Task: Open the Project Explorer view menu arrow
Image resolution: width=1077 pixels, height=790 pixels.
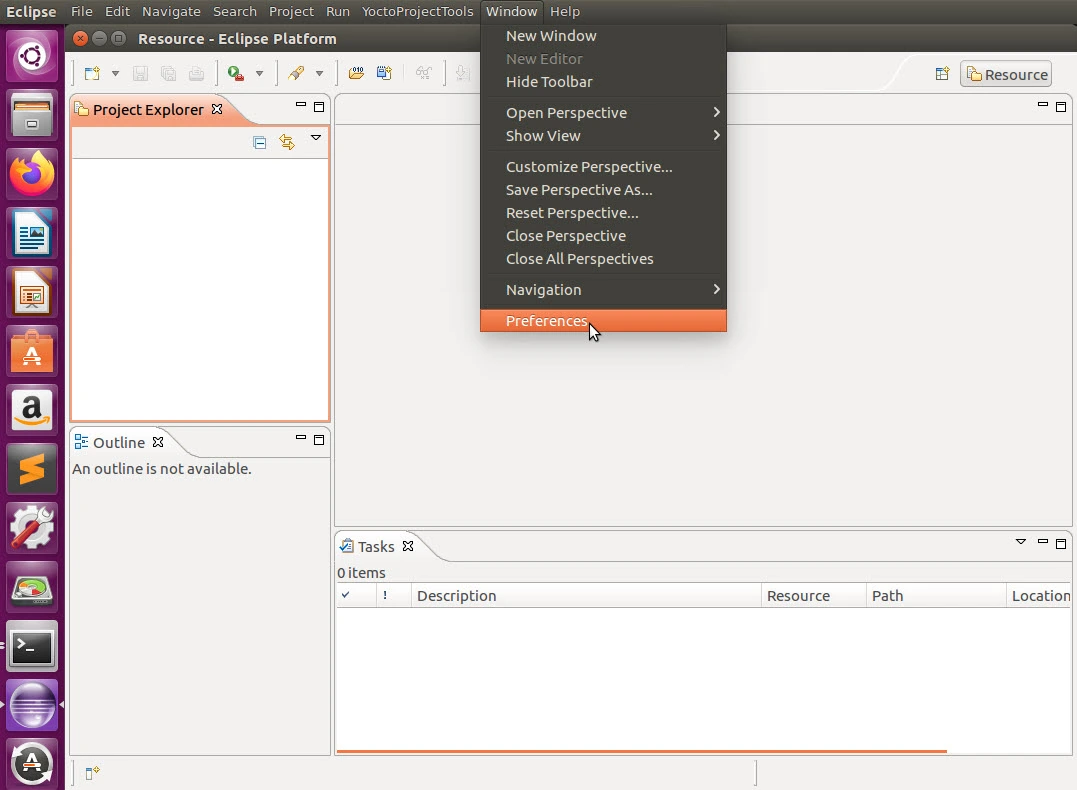Action: point(316,139)
